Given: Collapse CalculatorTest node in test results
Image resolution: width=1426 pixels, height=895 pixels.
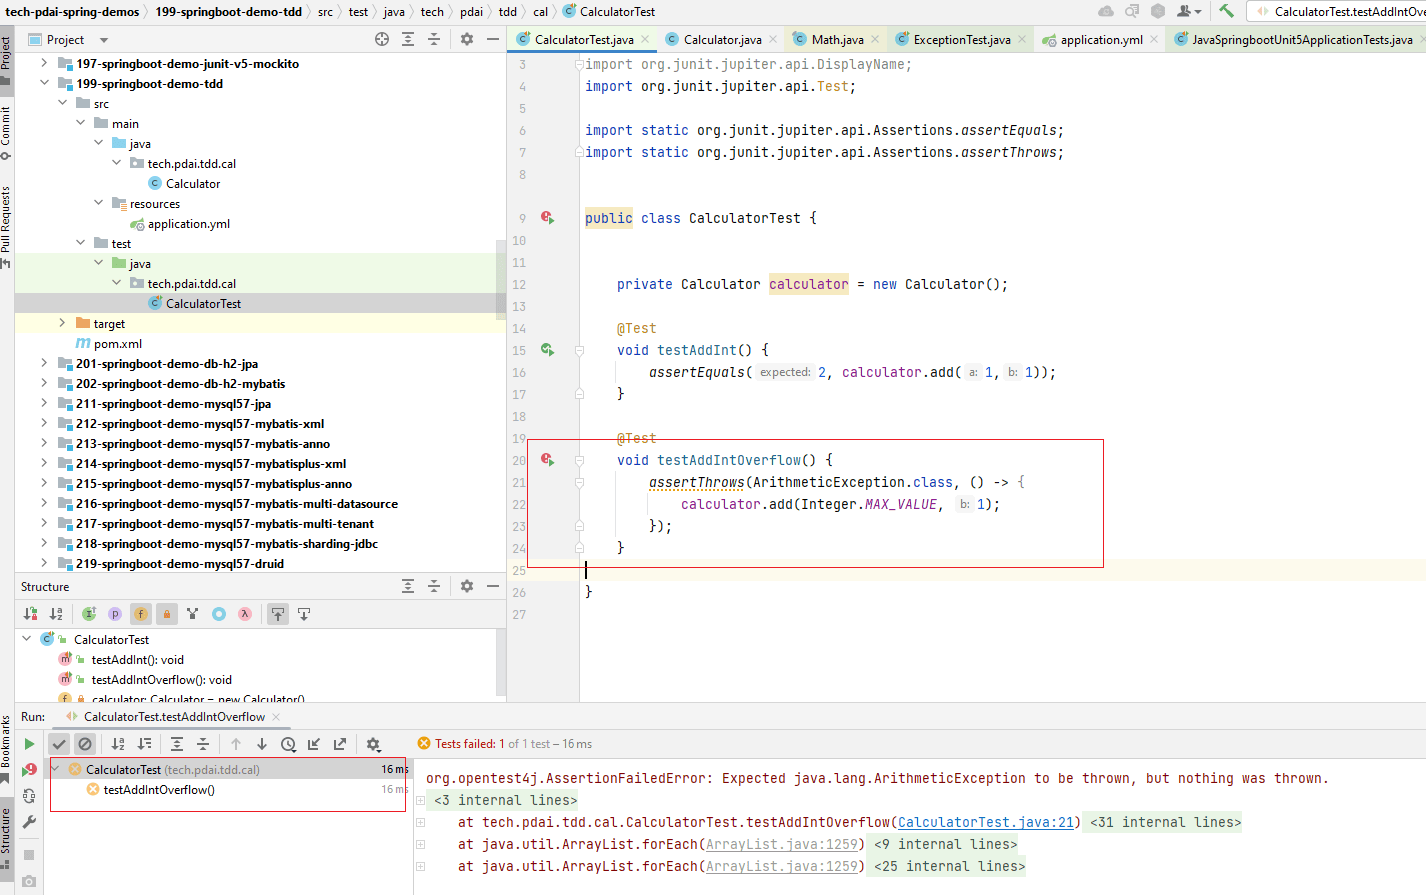Looking at the screenshot, I should coord(56,769).
